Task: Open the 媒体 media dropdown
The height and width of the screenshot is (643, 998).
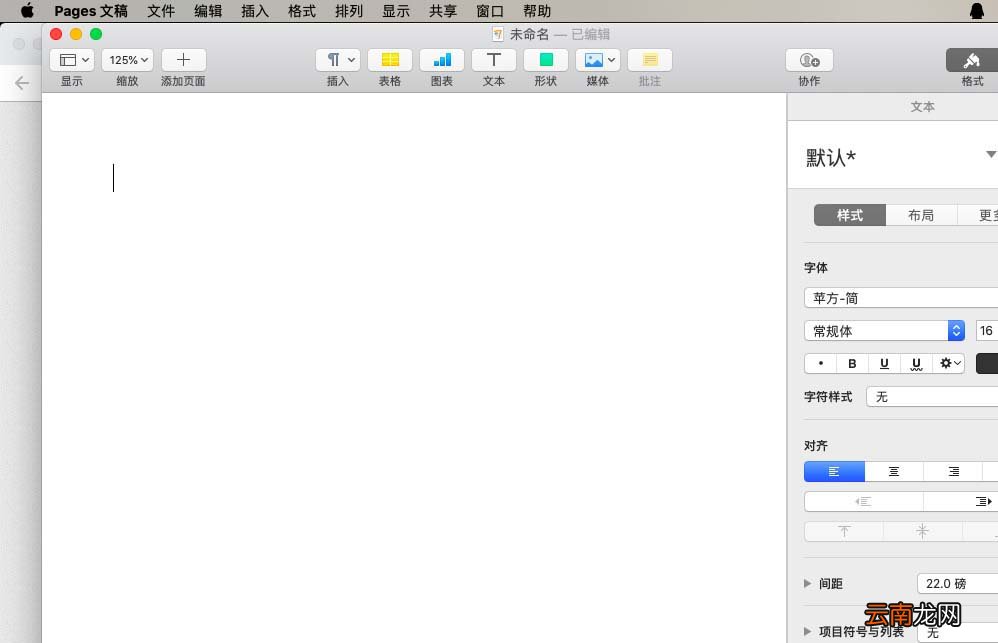Action: click(x=598, y=60)
